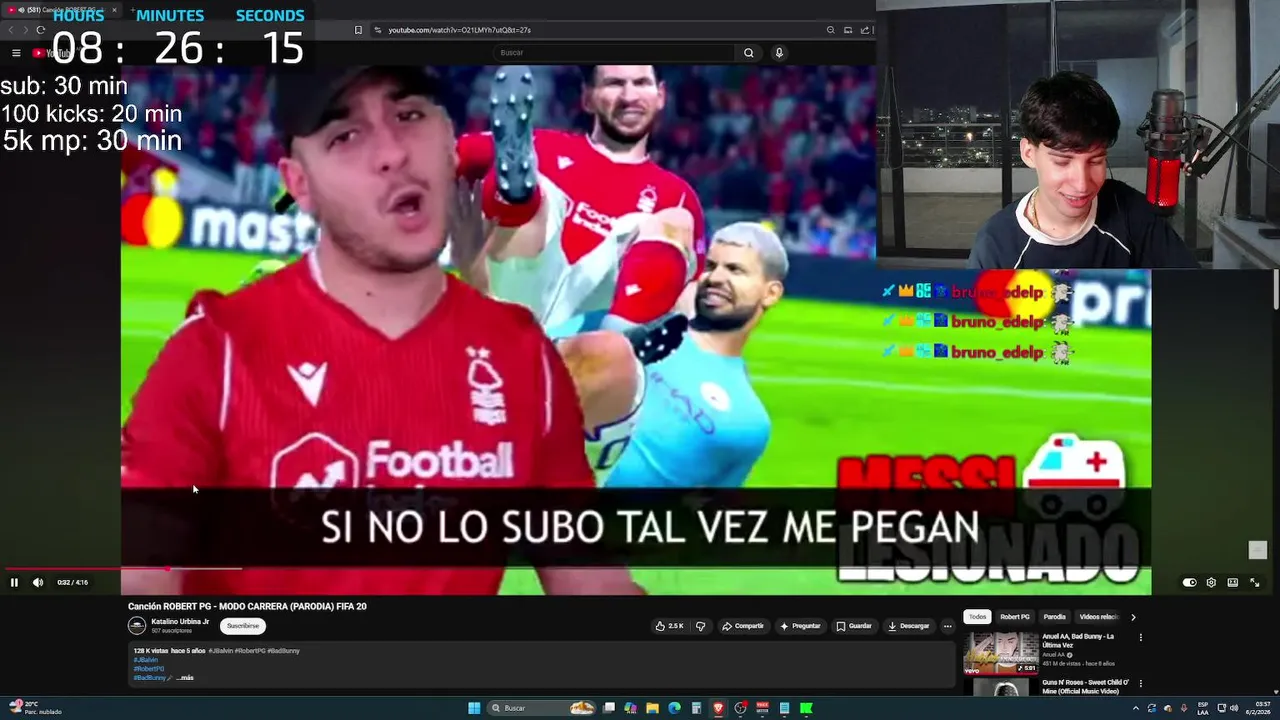The height and width of the screenshot is (720, 1280).
Task: Toggle the autoplay switch in the player
Action: 1189,582
